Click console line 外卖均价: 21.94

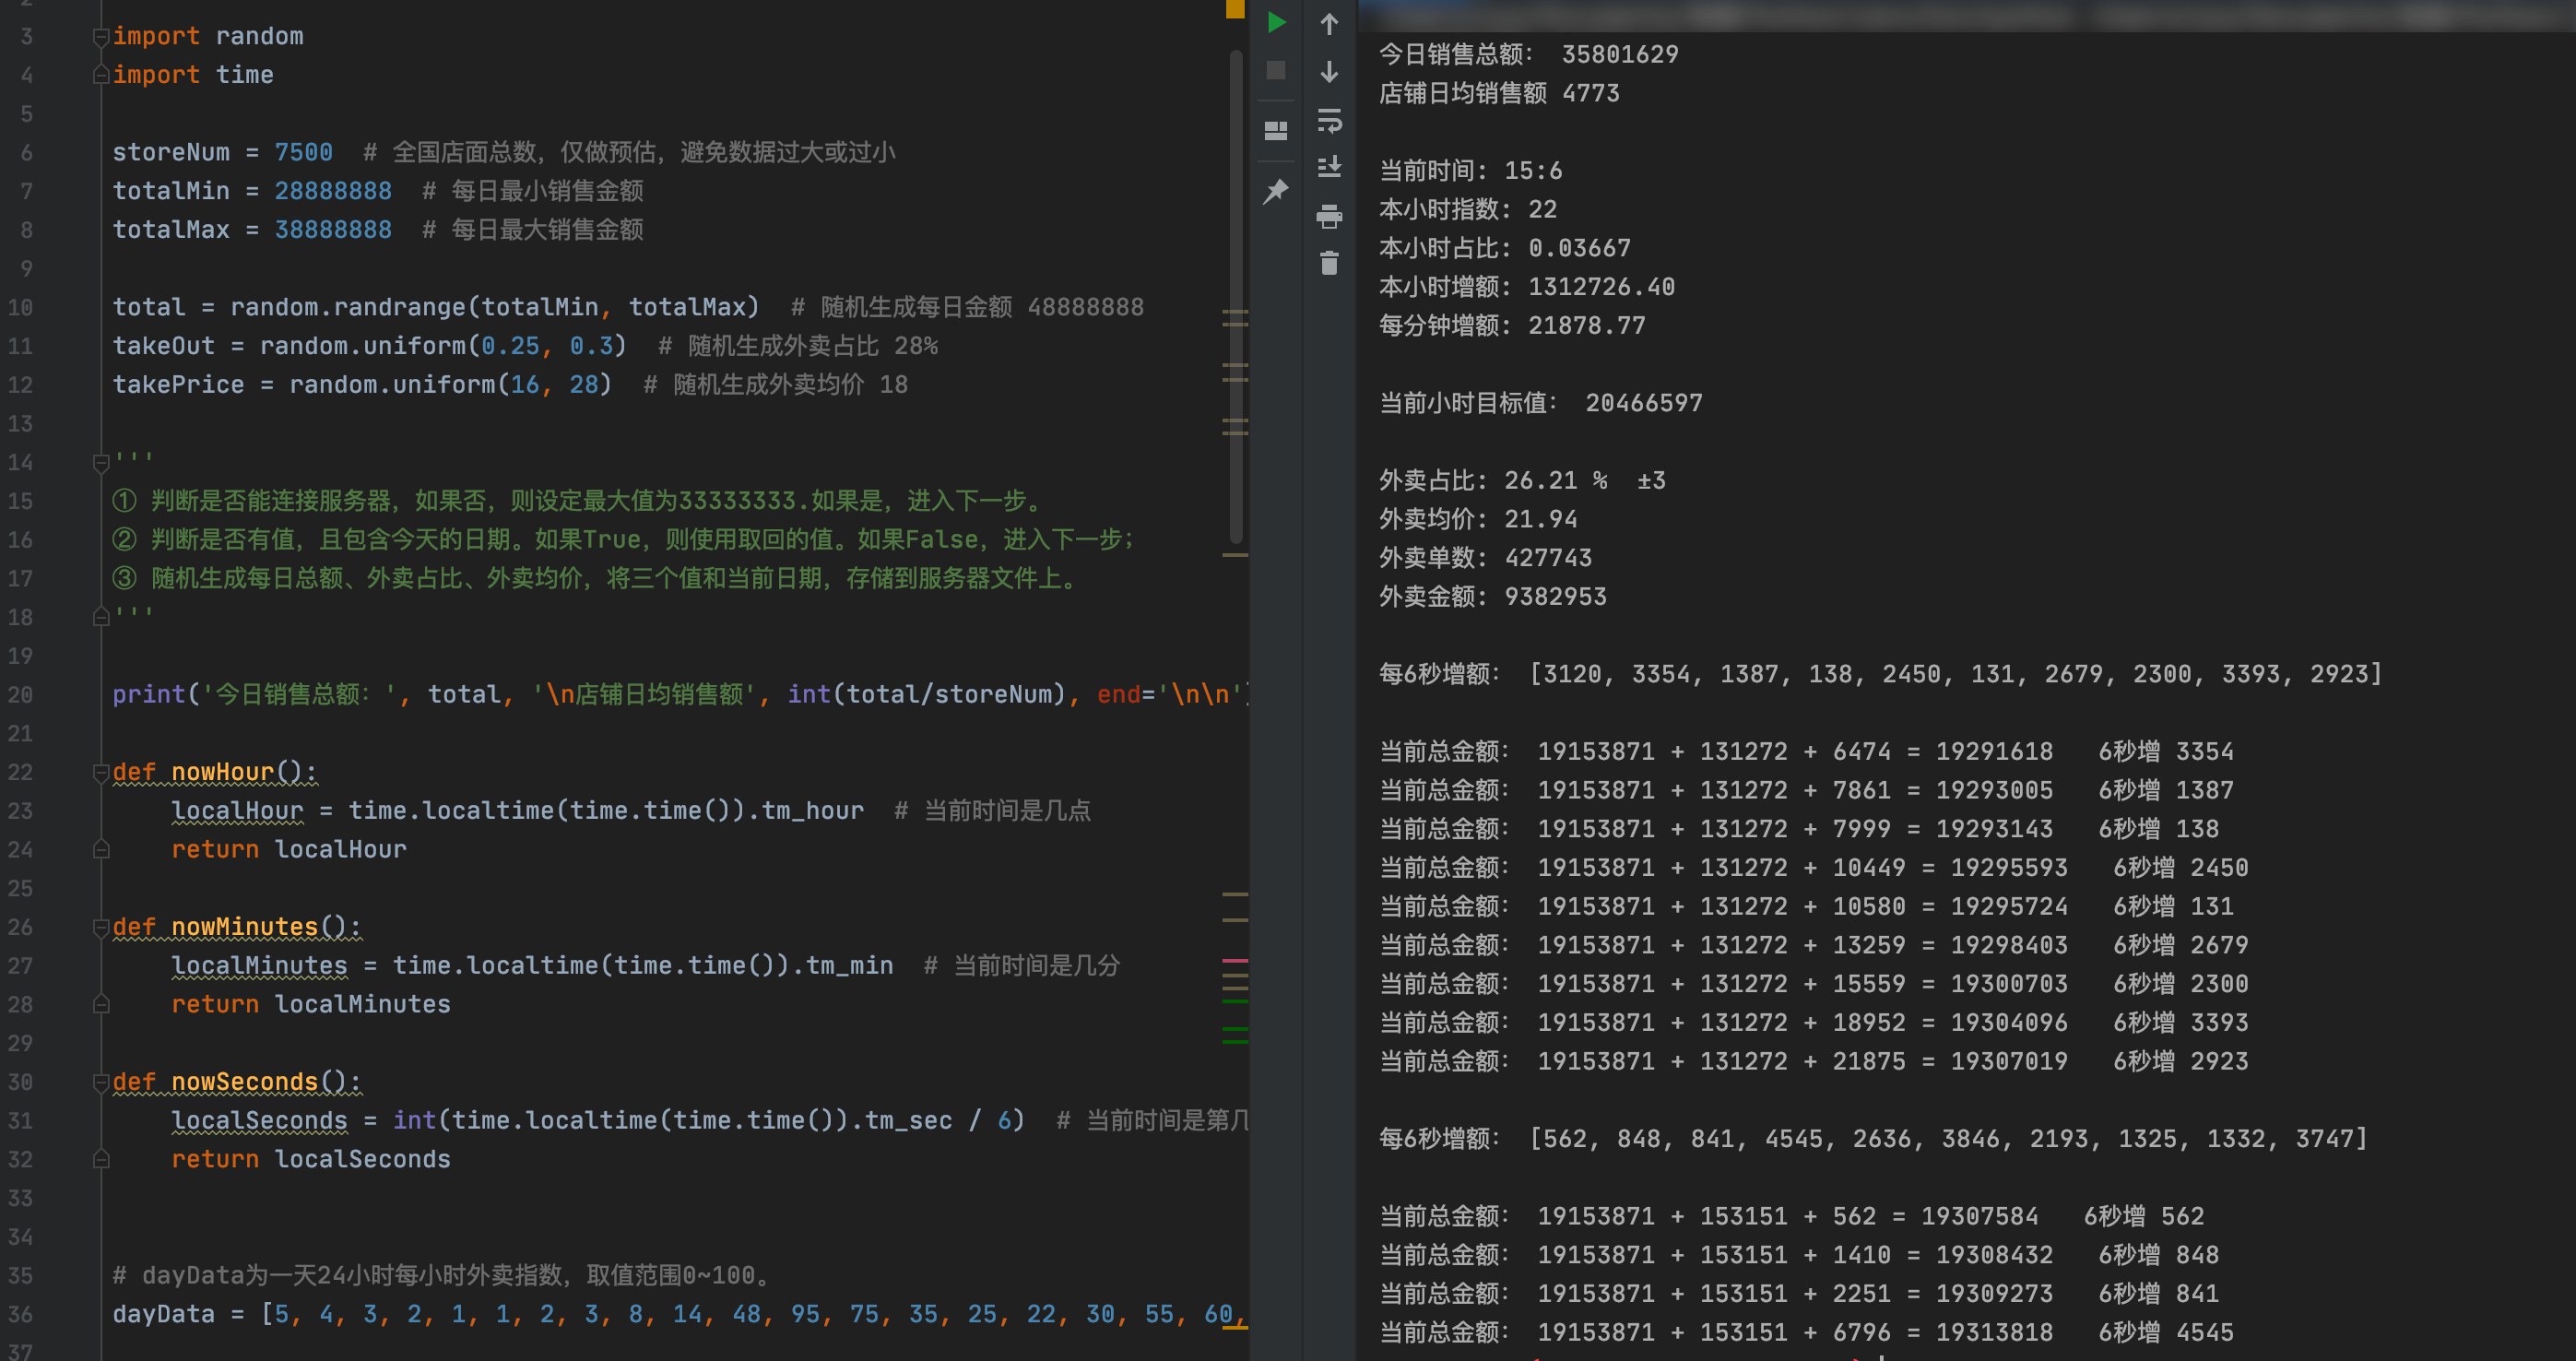tap(1478, 519)
